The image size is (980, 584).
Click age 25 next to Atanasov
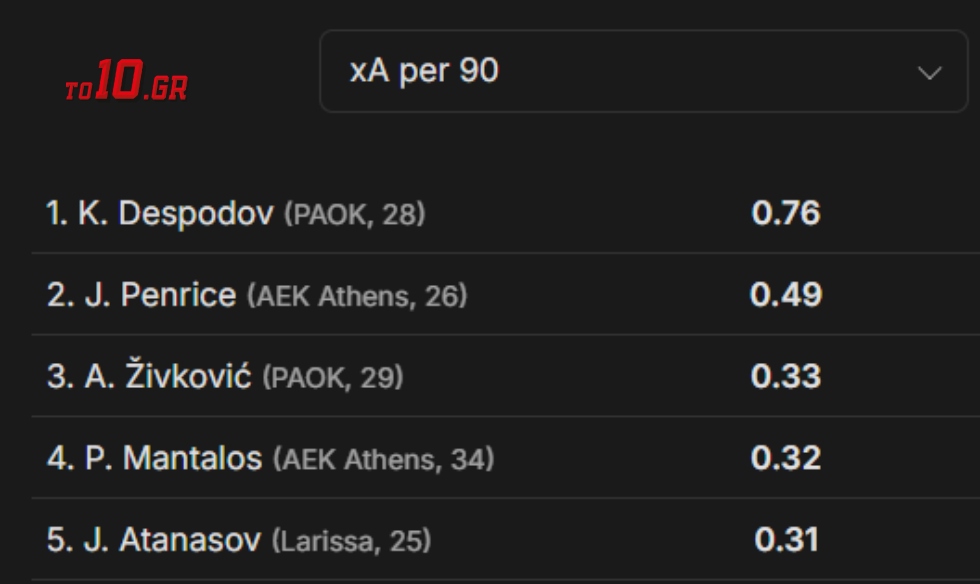pos(403,543)
